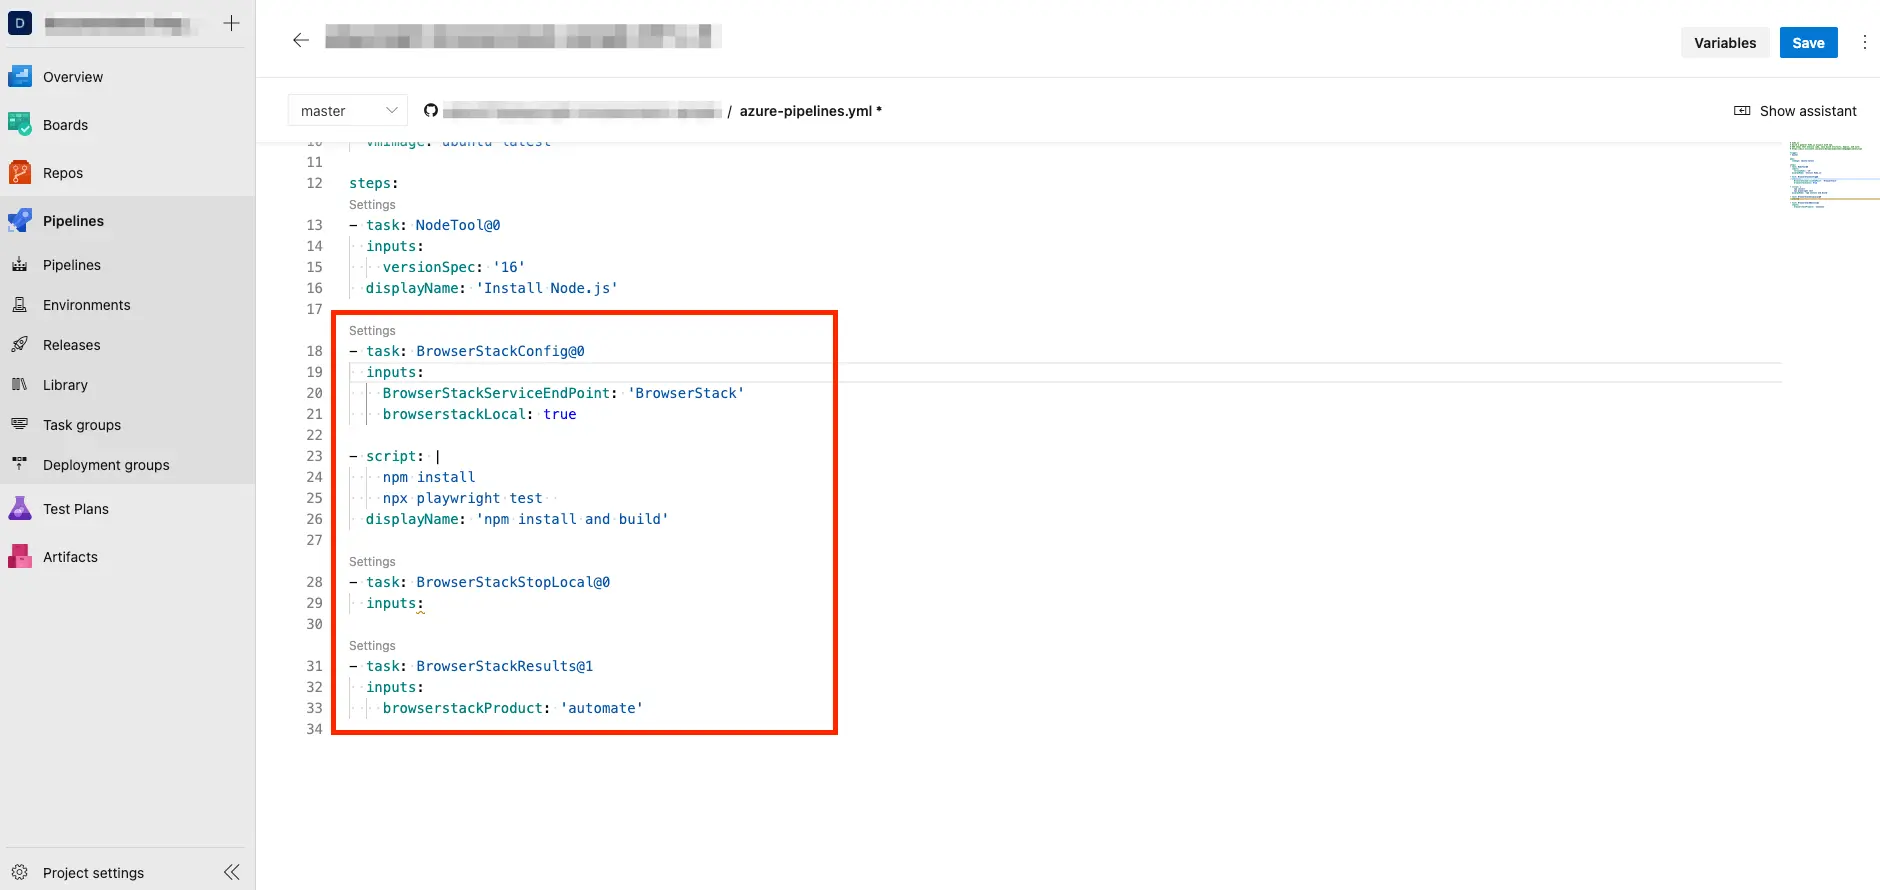Open Boards from the sidebar icon
The width and height of the screenshot is (1880, 890).
click(20, 125)
